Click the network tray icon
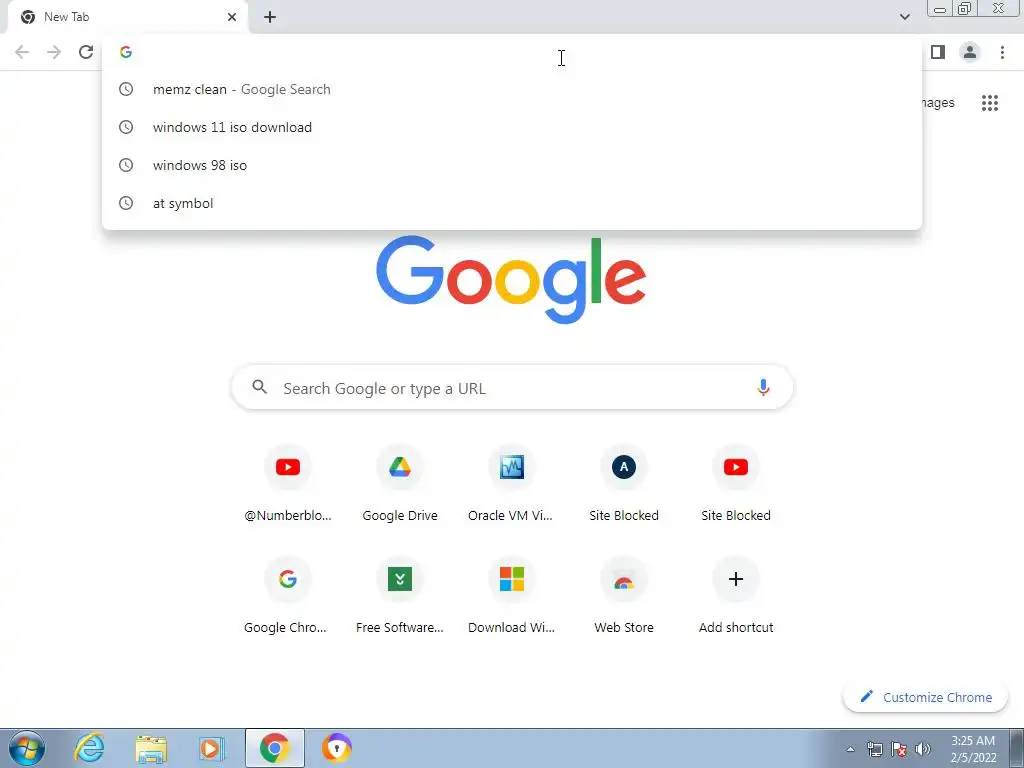Viewport: 1024px width, 768px height. [874, 749]
